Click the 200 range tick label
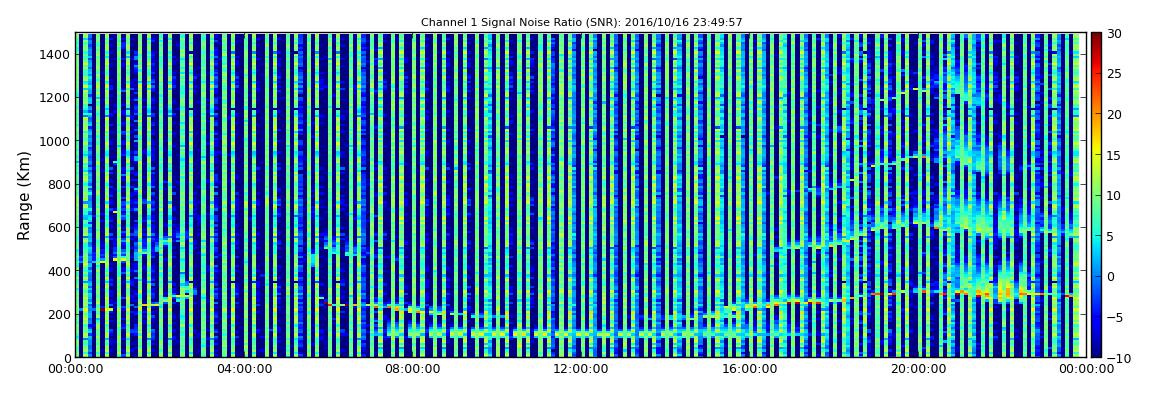 tap(59, 314)
